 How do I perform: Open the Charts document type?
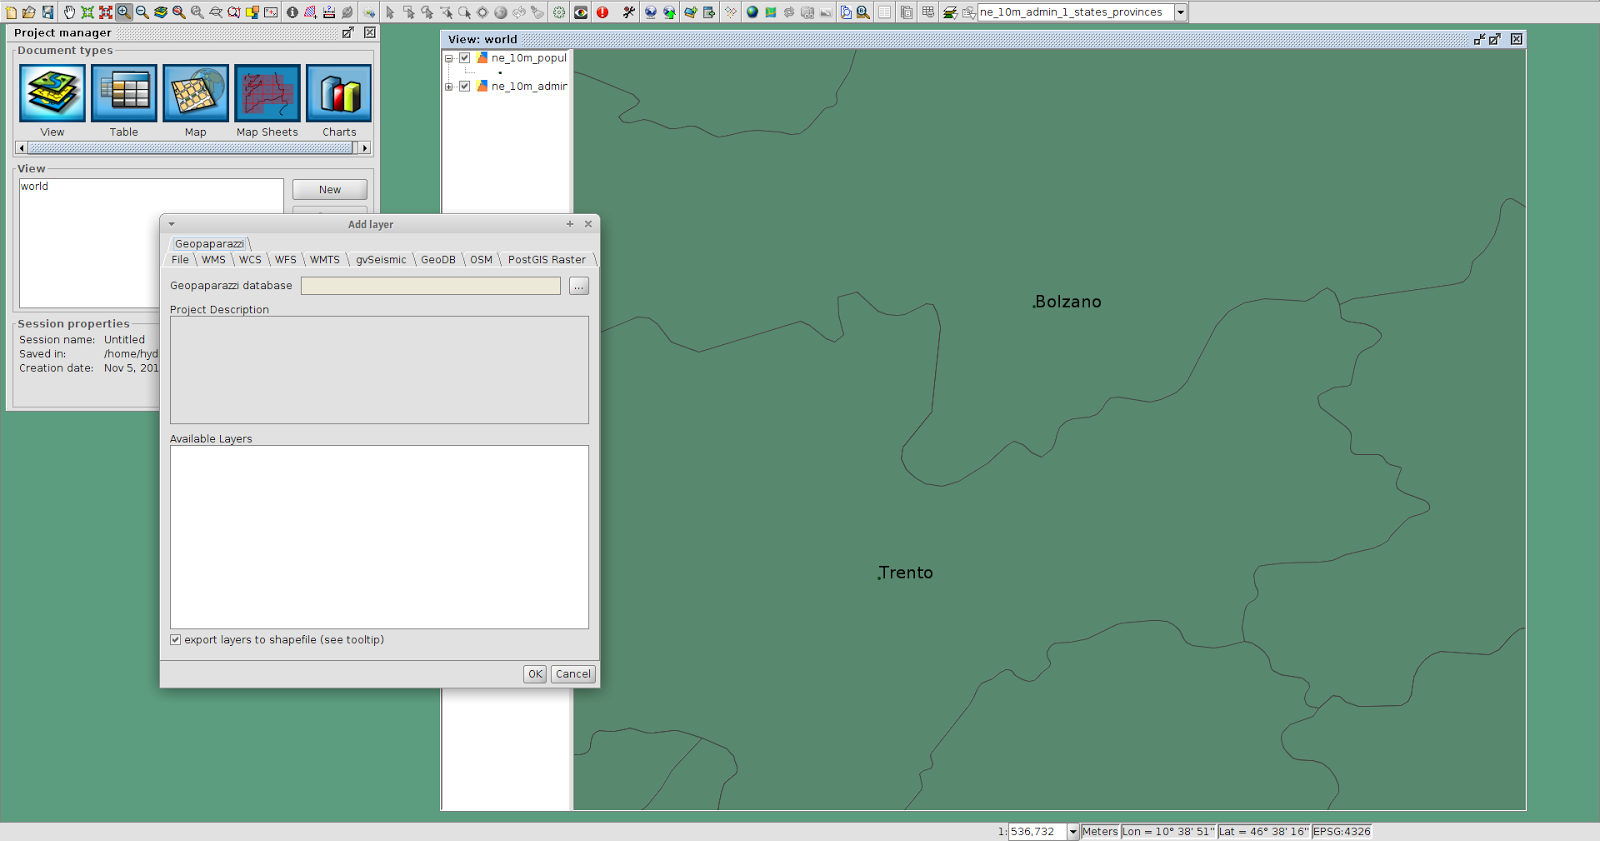(339, 93)
